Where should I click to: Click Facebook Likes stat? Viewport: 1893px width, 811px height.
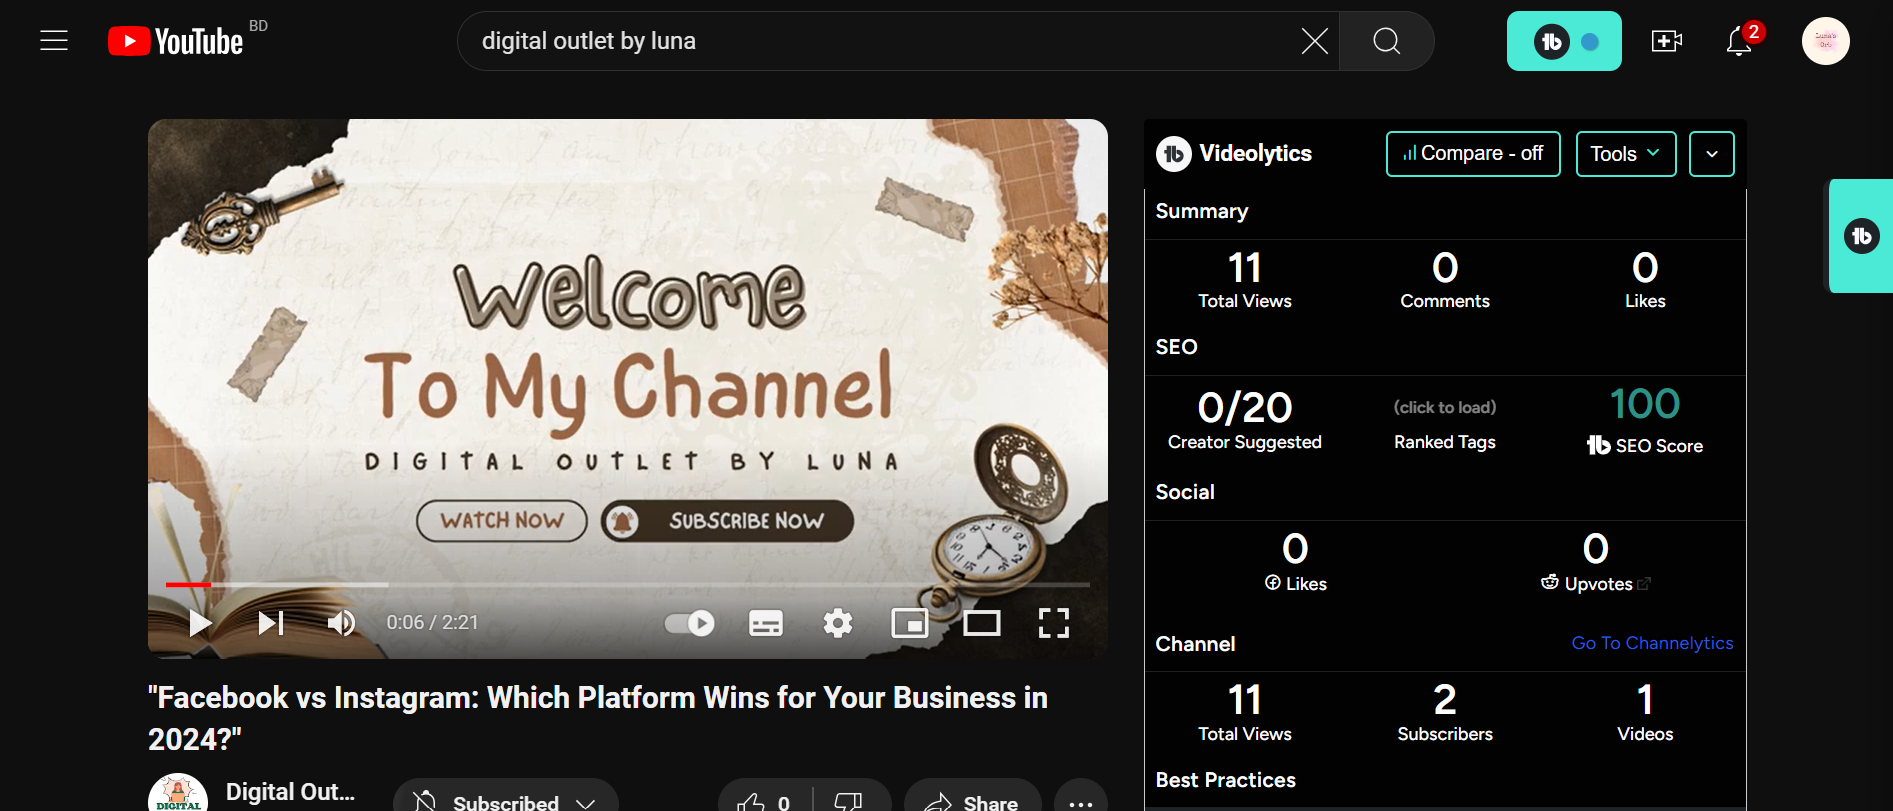[x=1295, y=563]
